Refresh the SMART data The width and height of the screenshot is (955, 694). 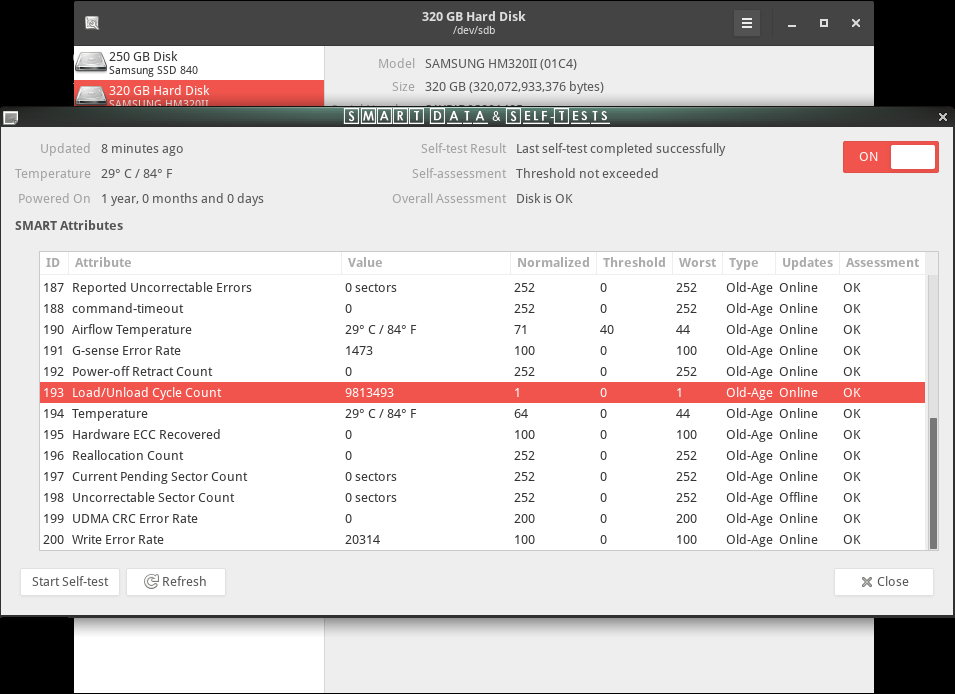(x=175, y=581)
